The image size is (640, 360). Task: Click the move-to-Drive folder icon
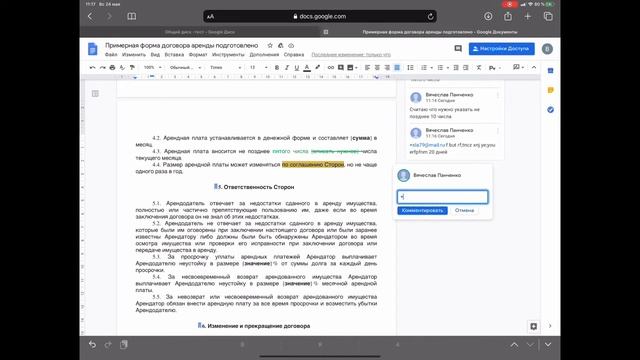(280, 45)
